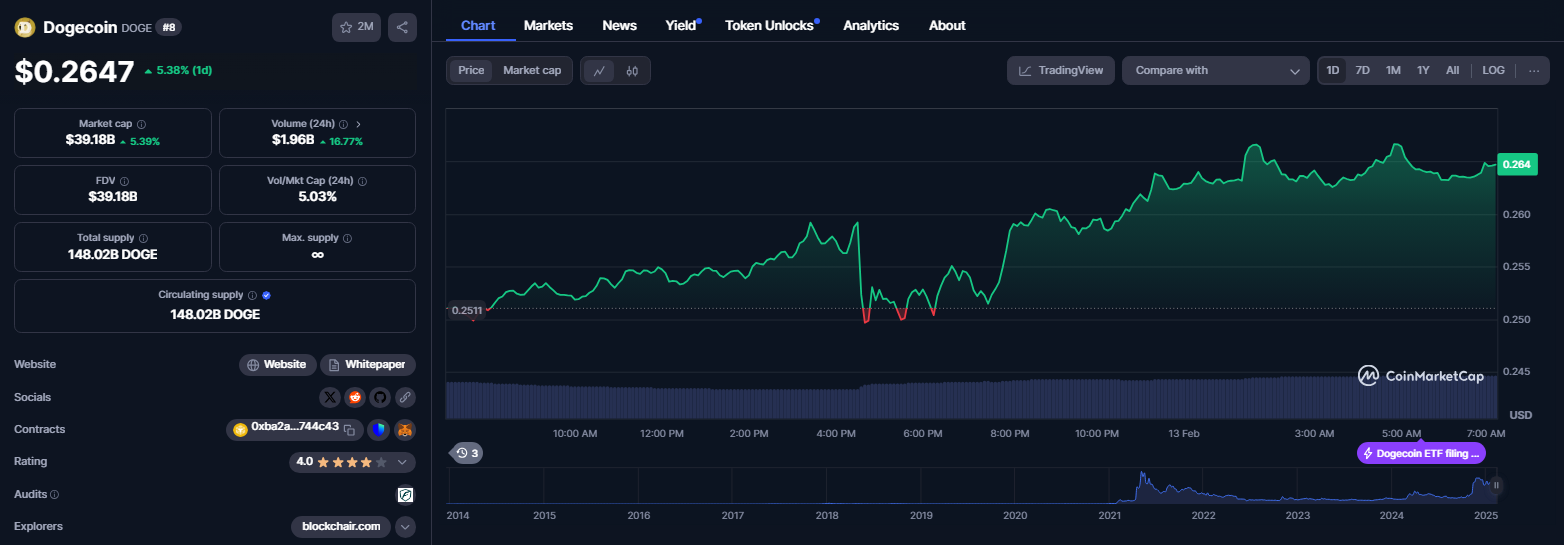
Task: Open the TradingView chart button
Action: (1061, 70)
